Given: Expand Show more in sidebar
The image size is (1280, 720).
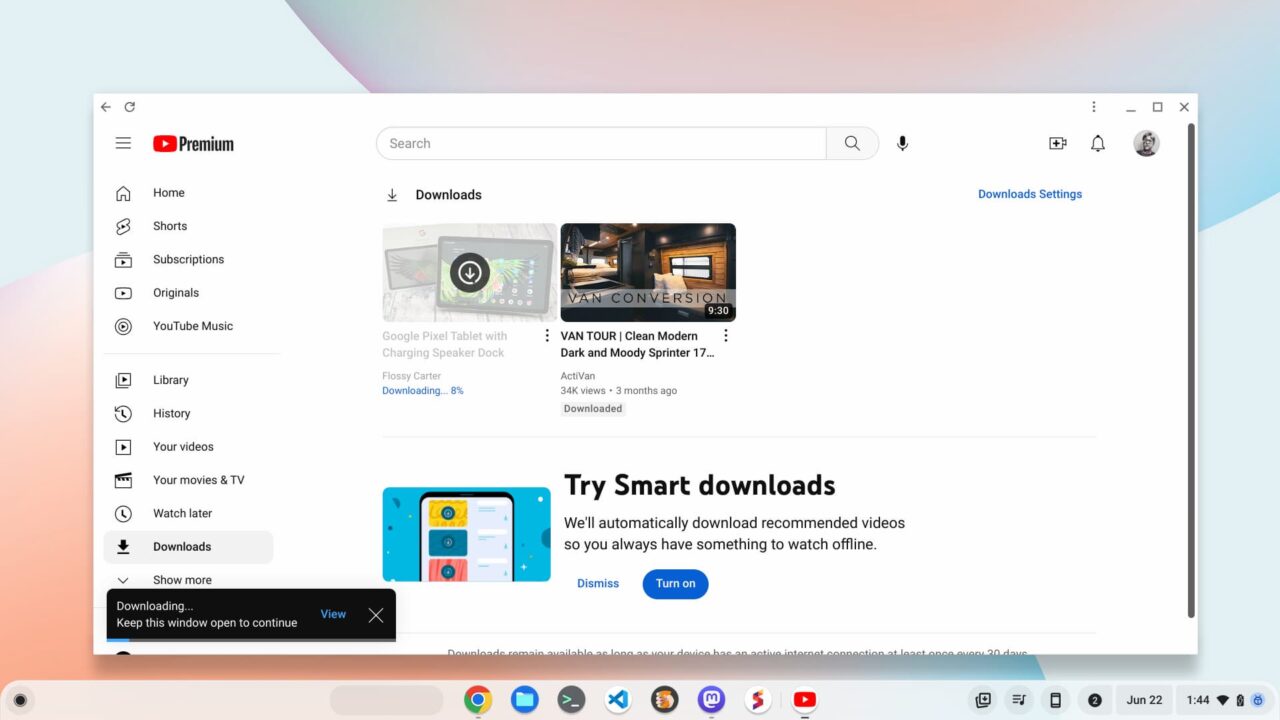Looking at the screenshot, I should [188, 580].
